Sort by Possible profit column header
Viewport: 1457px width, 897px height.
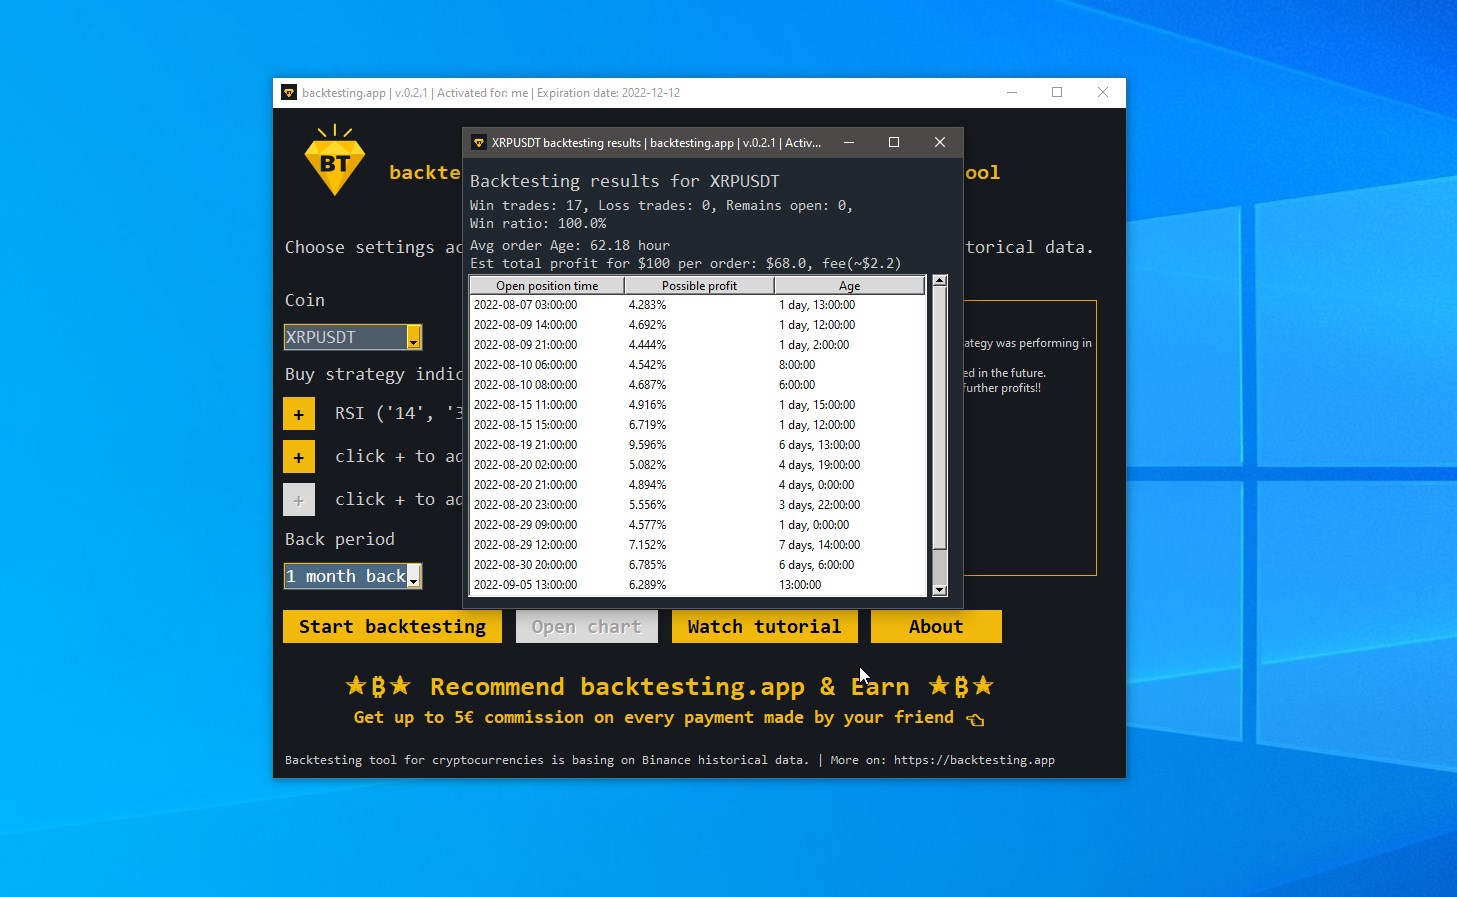click(699, 285)
